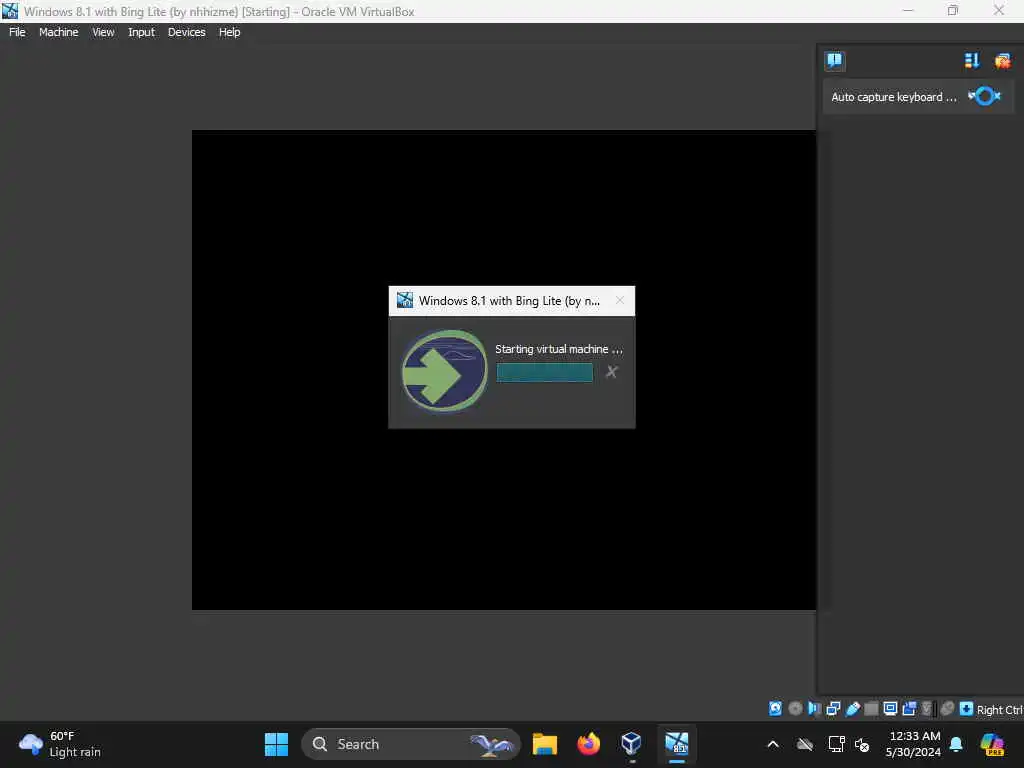Click the USB devices status icon

click(853, 709)
